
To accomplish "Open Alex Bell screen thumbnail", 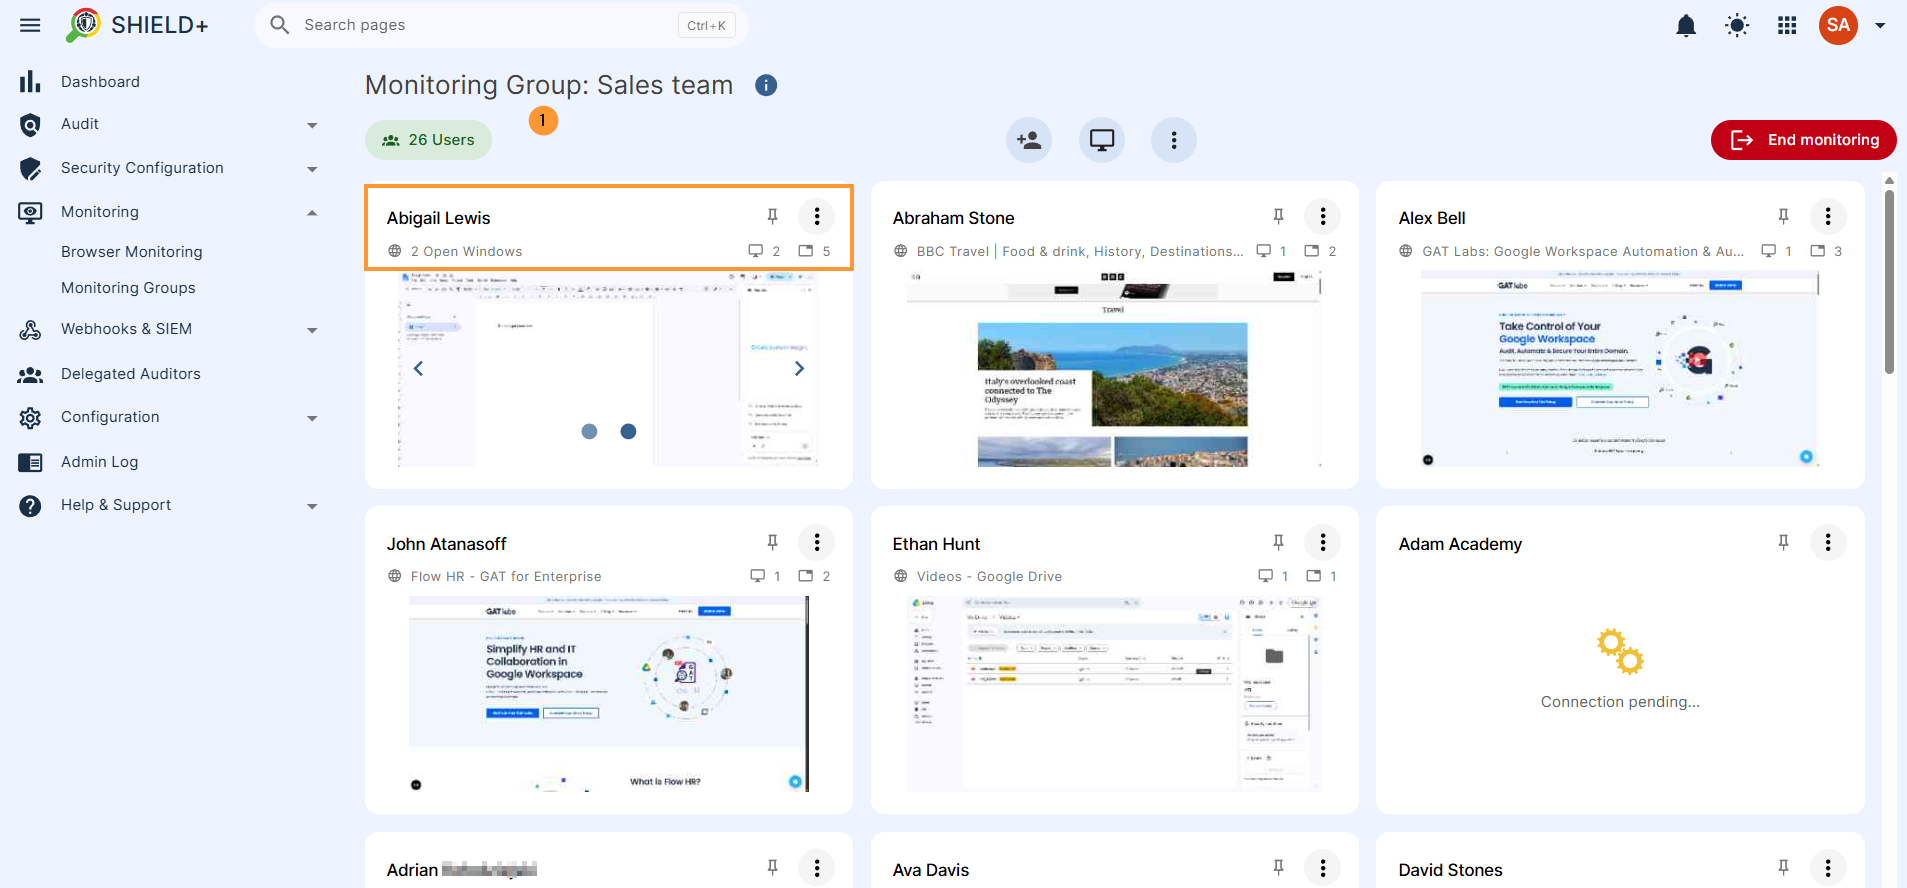I will click(x=1620, y=369).
